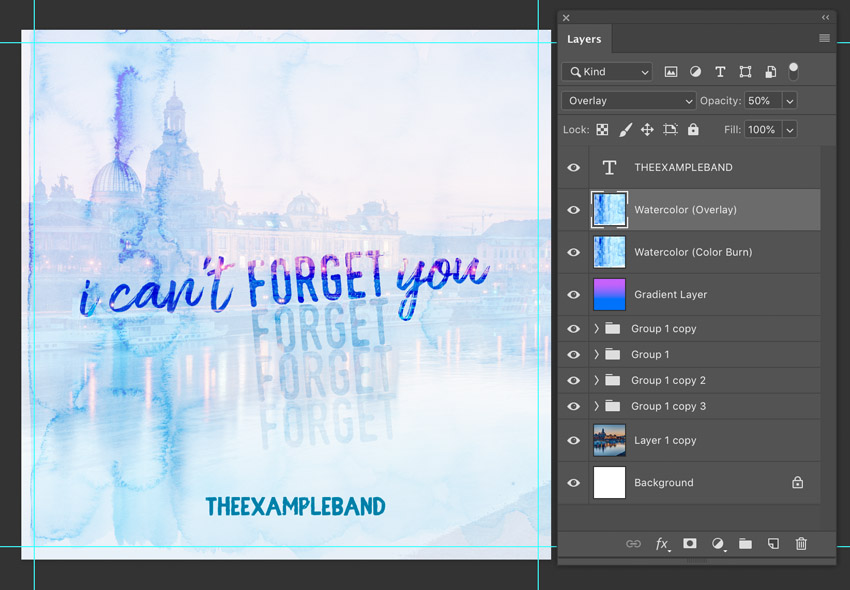Image resolution: width=850 pixels, height=590 pixels.
Task: Open the Kind filter dropdown
Action: point(607,72)
